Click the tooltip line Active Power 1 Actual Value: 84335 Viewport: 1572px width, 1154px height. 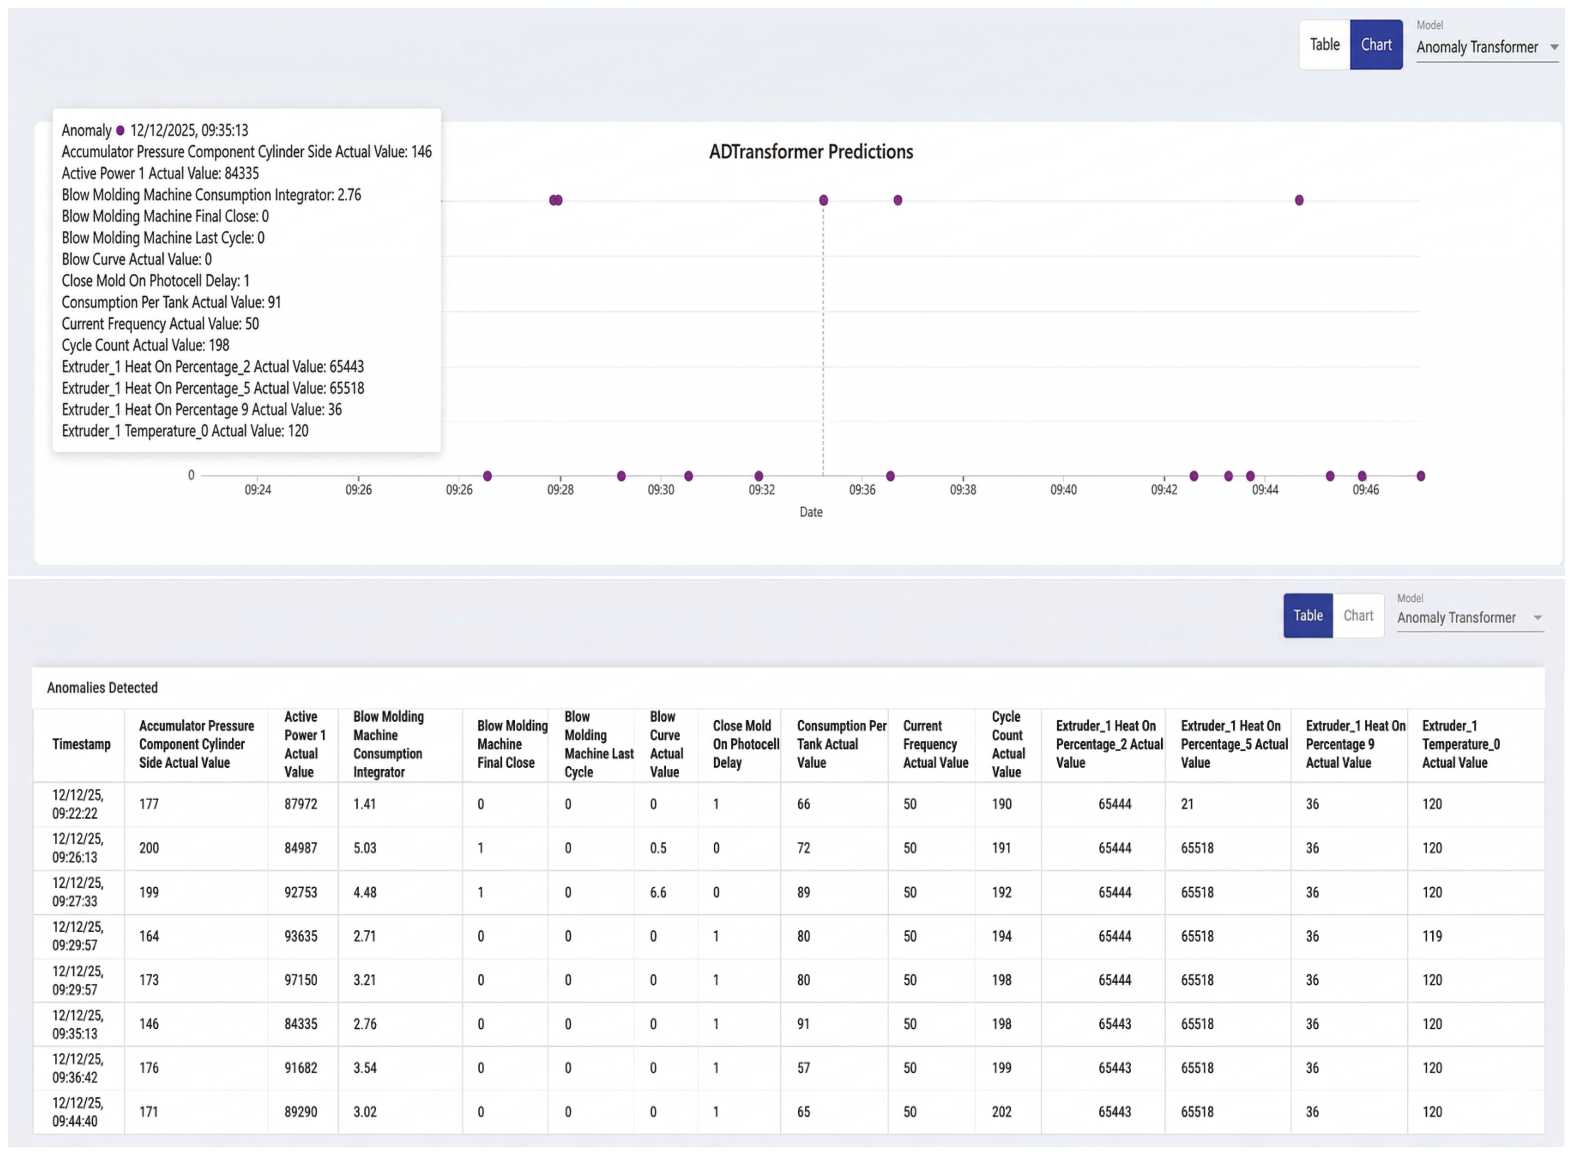(160, 173)
